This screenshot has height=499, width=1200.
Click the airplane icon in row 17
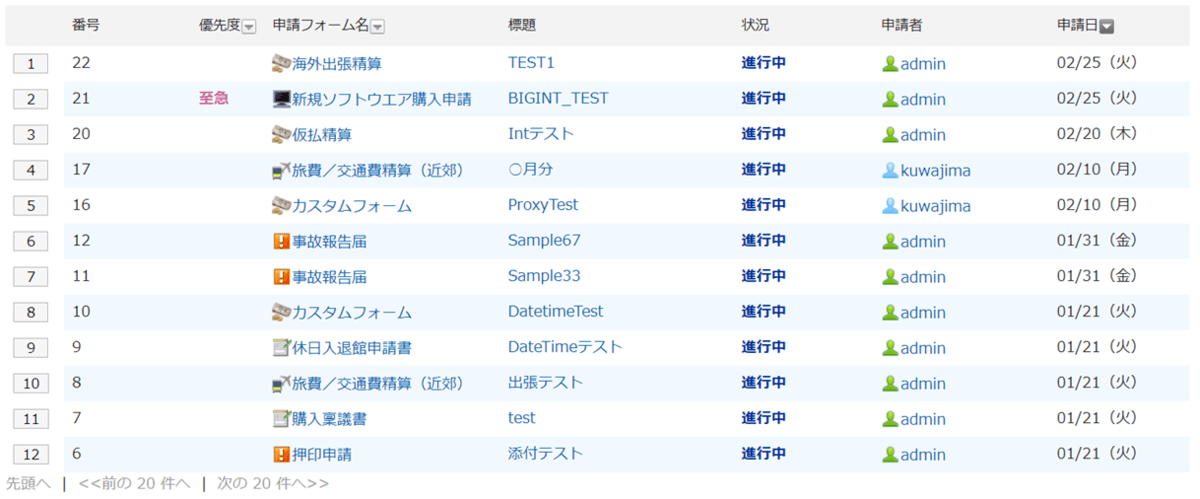click(281, 170)
